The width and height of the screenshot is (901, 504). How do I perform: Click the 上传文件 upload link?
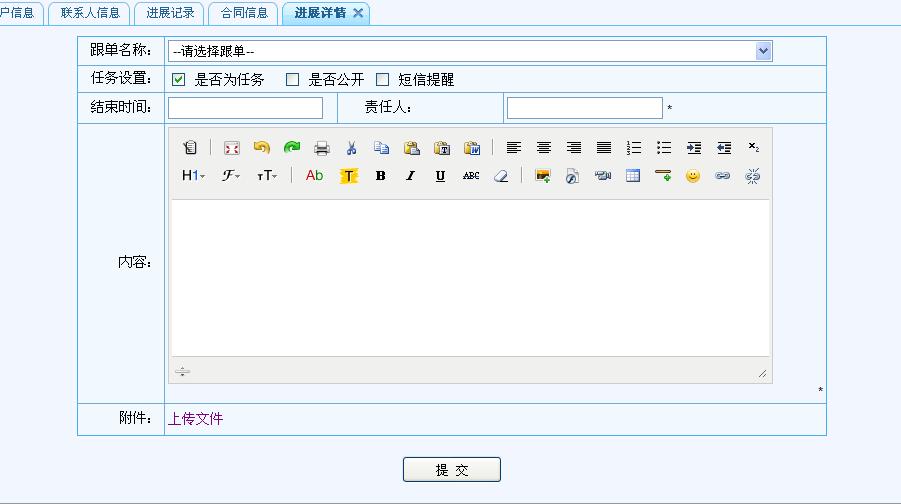195,419
